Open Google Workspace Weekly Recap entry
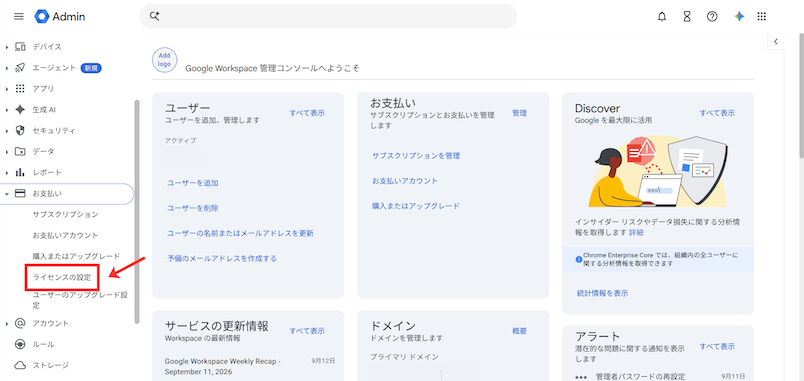Screen dimensions: 804x381 [x=223, y=366]
